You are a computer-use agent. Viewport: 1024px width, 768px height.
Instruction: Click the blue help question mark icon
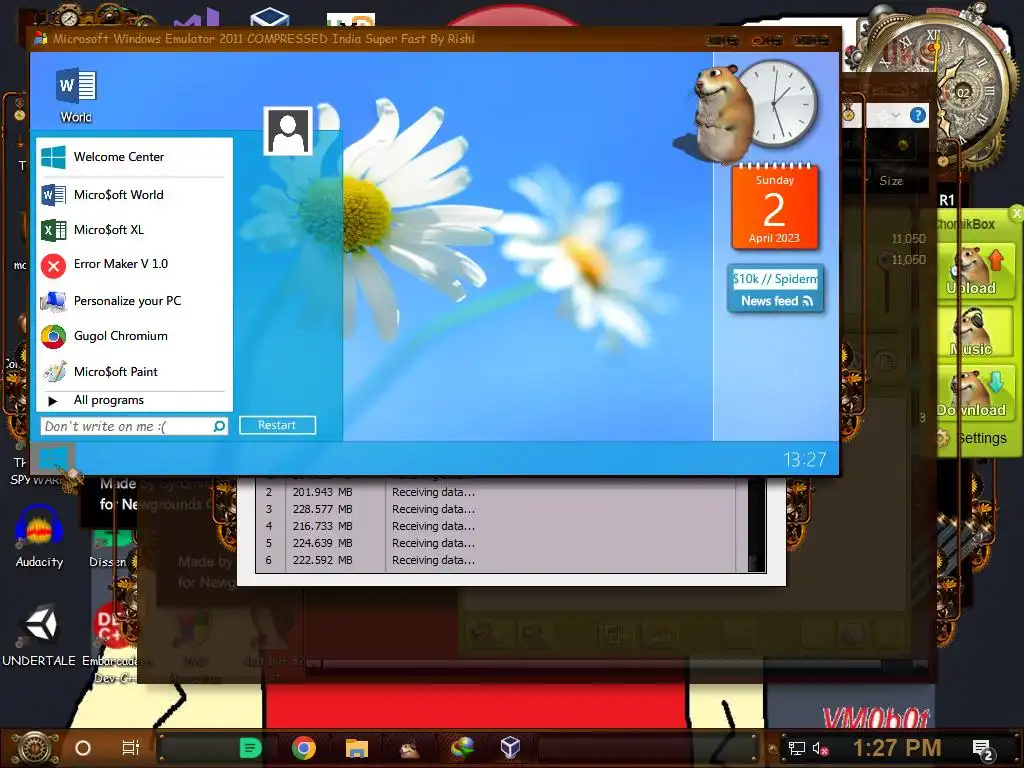pos(918,116)
